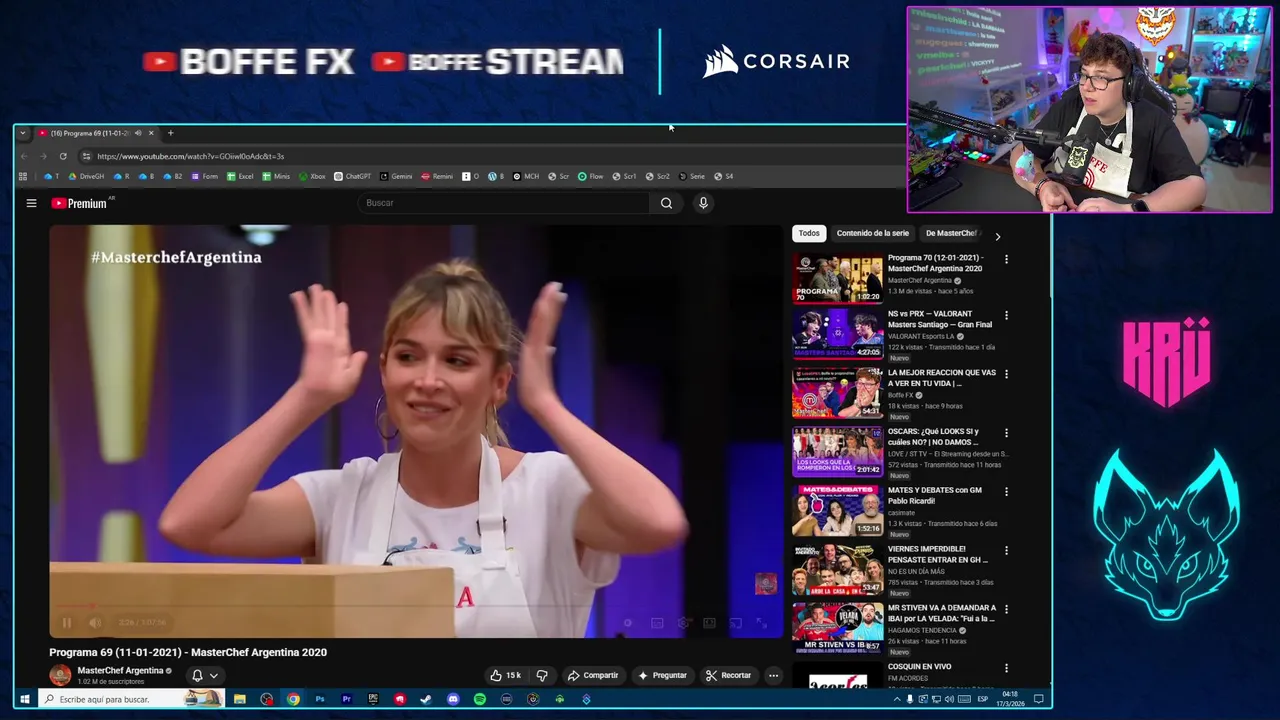Image resolution: width=1280 pixels, height=720 pixels.
Task: Show more filter chips with right arrow
Action: (997, 236)
